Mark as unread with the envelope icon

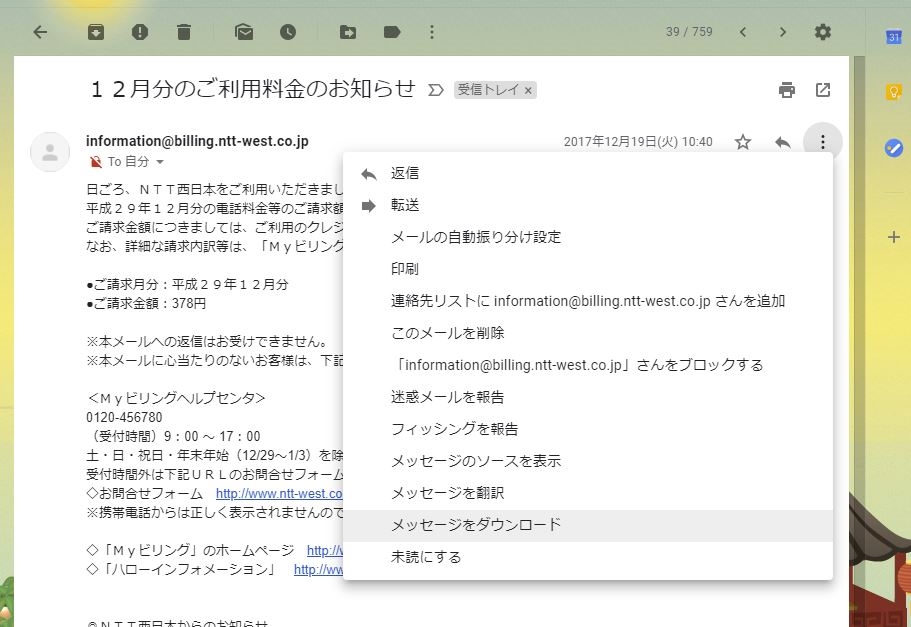[x=244, y=32]
